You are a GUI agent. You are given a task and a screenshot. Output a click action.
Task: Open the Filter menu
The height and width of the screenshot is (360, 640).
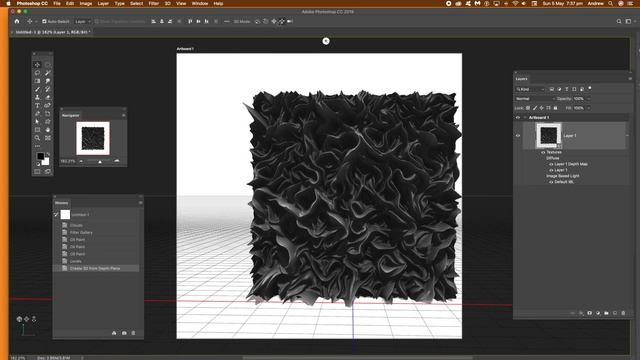pos(154,3)
